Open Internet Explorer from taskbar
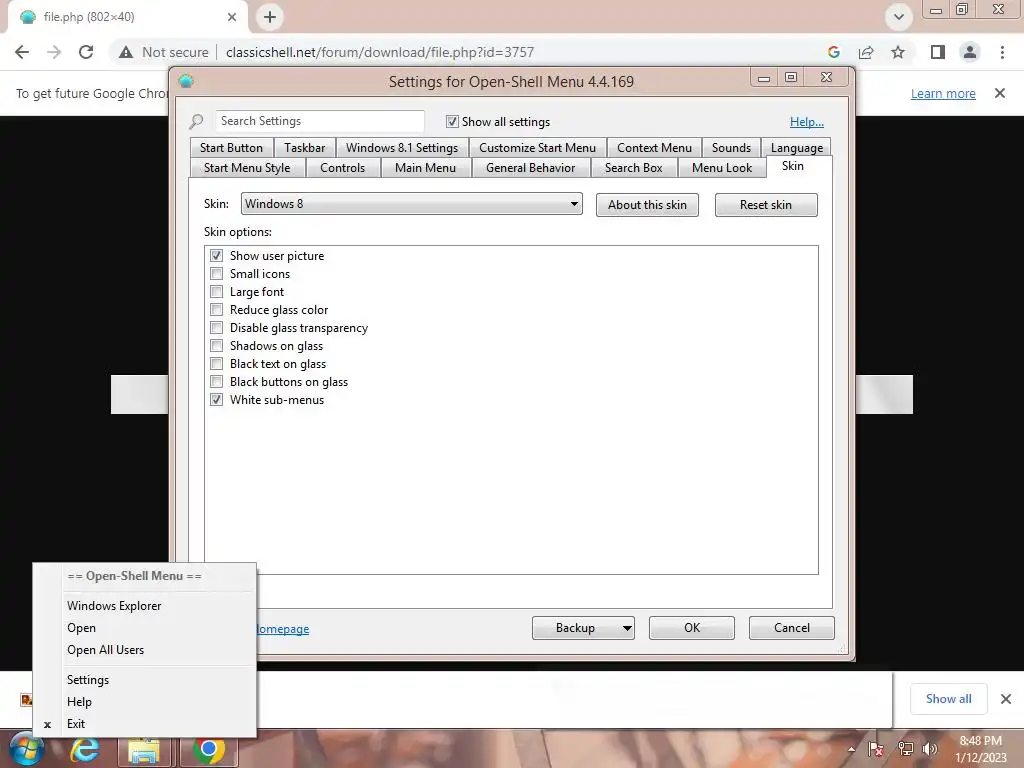Viewport: 1024px width, 768px height. pyautogui.click(x=85, y=750)
